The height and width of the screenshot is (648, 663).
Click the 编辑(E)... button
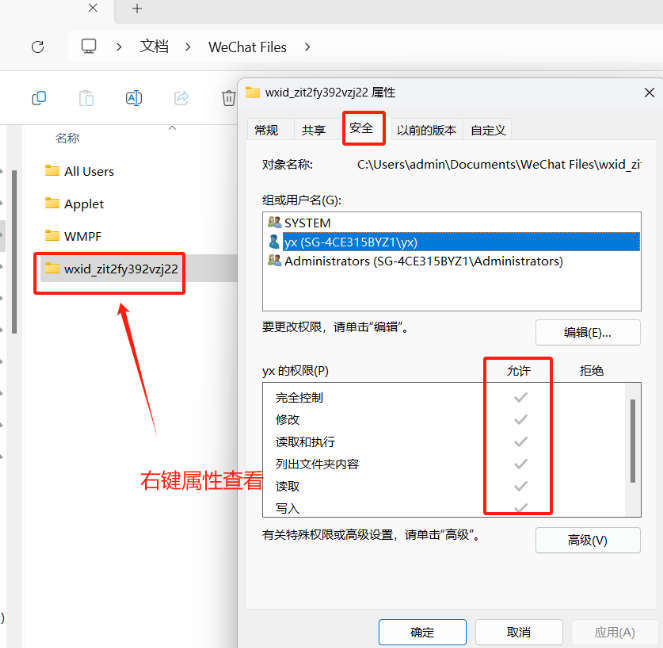tap(588, 332)
